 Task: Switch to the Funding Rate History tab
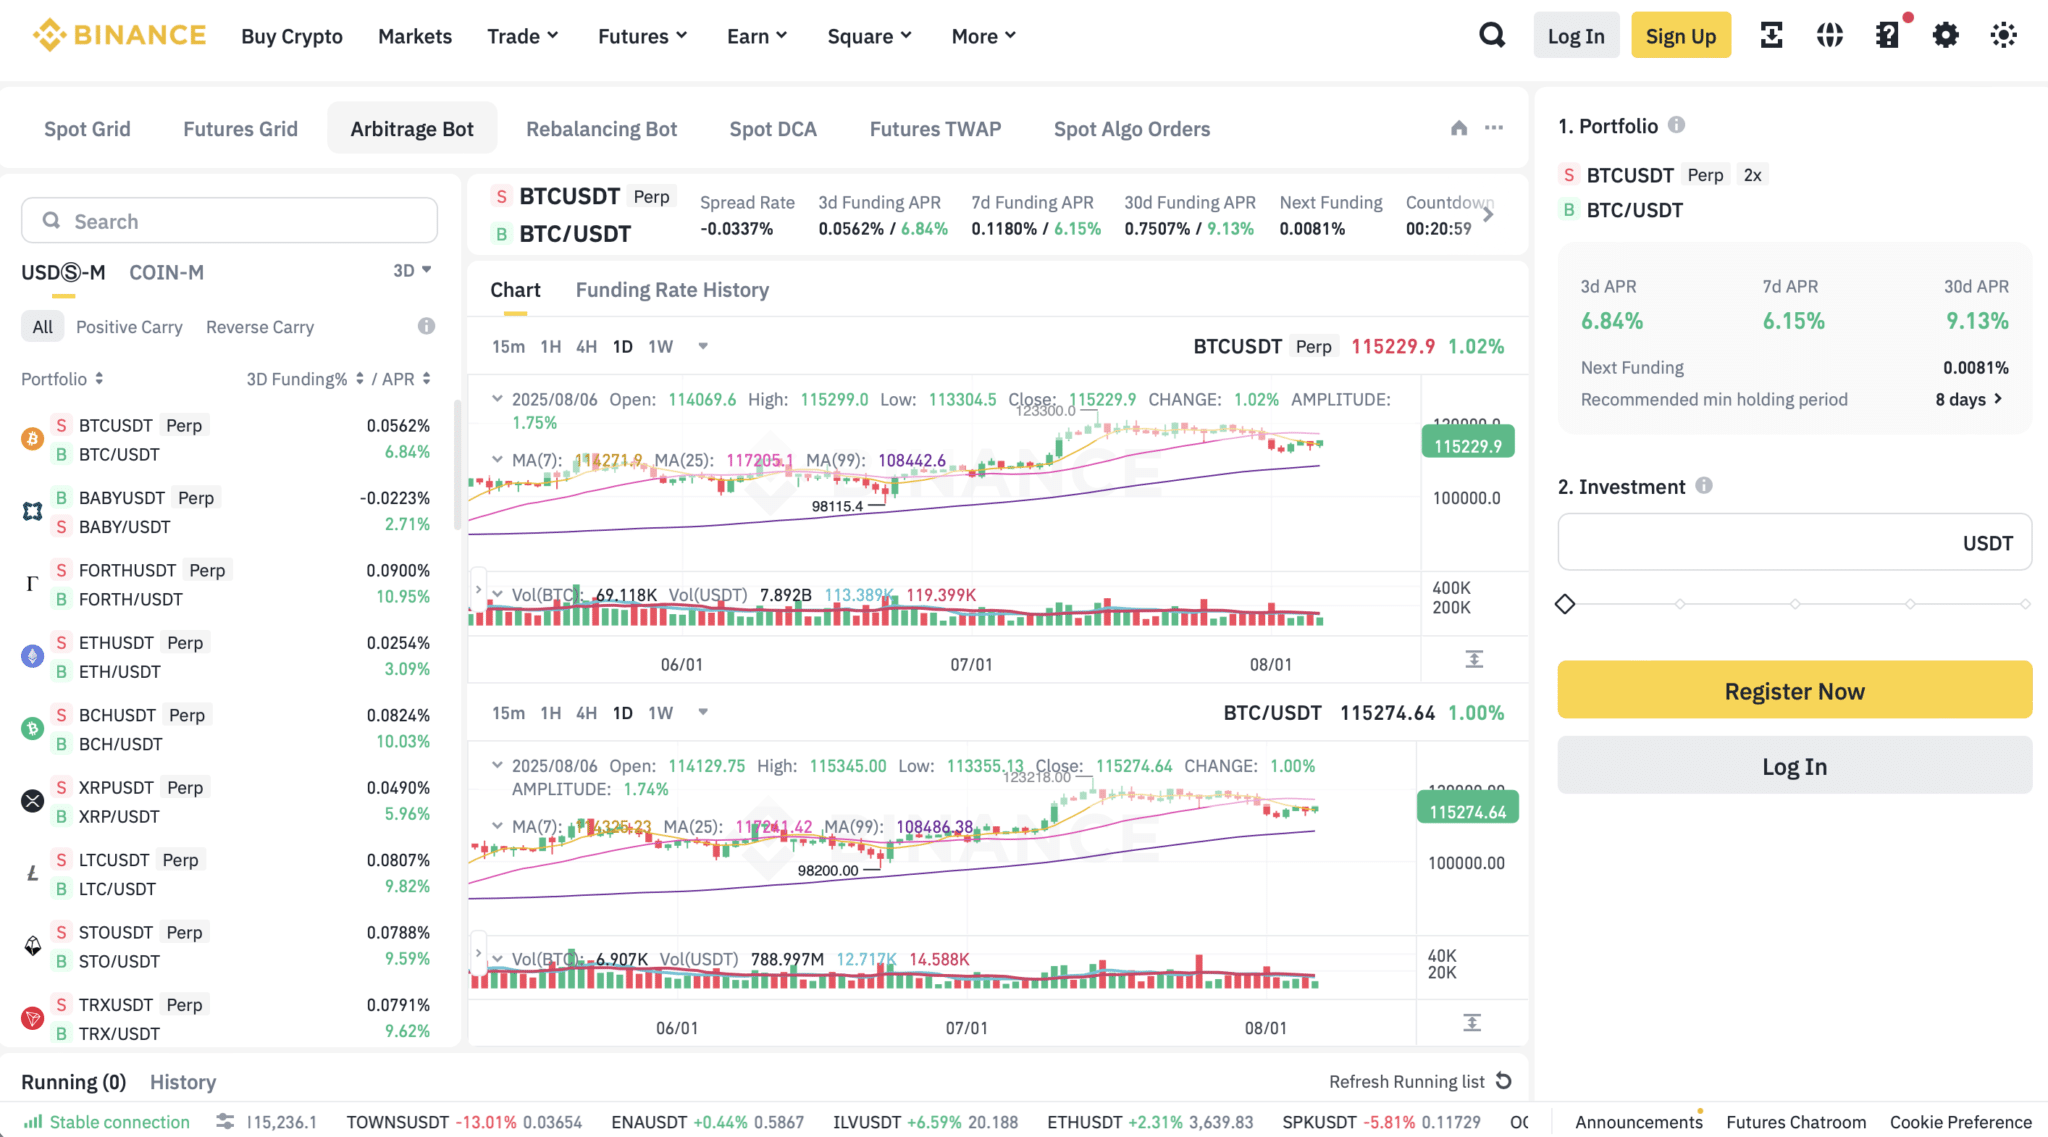coord(671,289)
